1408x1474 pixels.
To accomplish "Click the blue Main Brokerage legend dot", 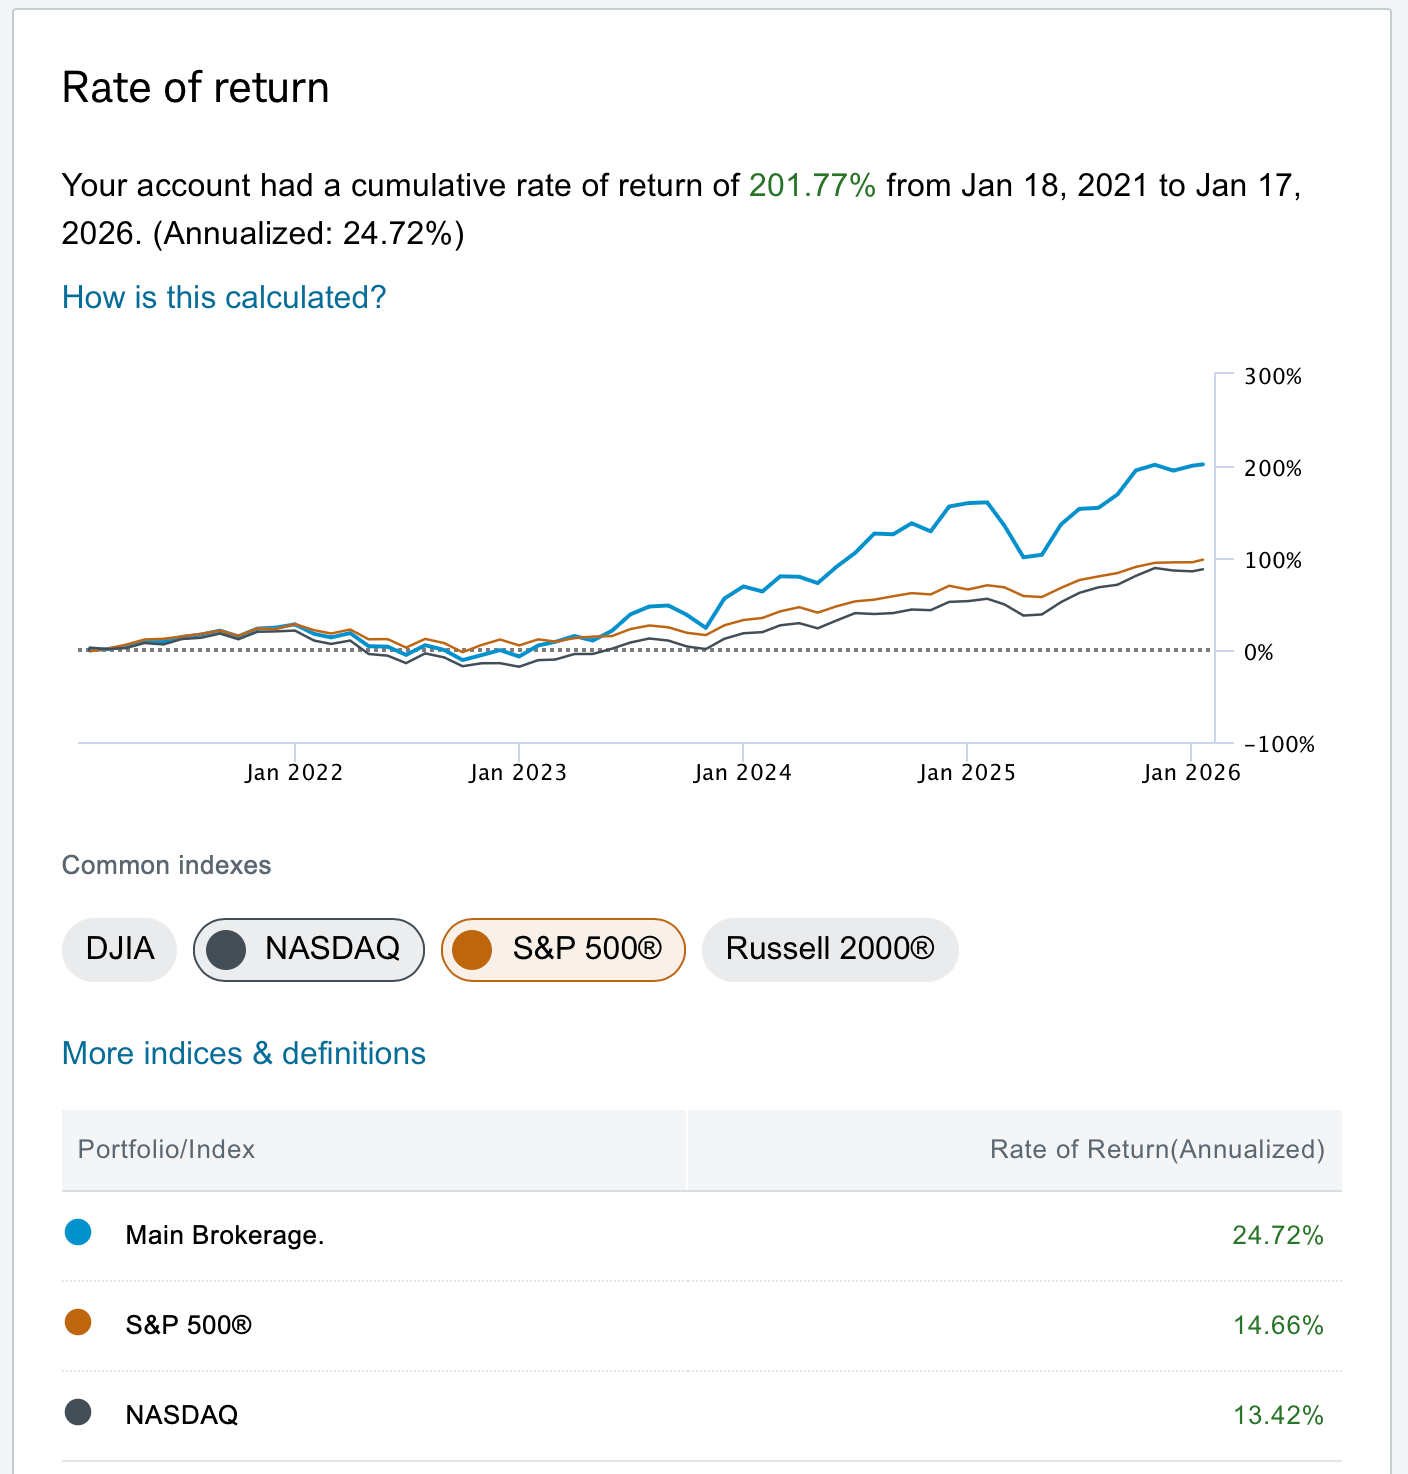I will point(78,1233).
